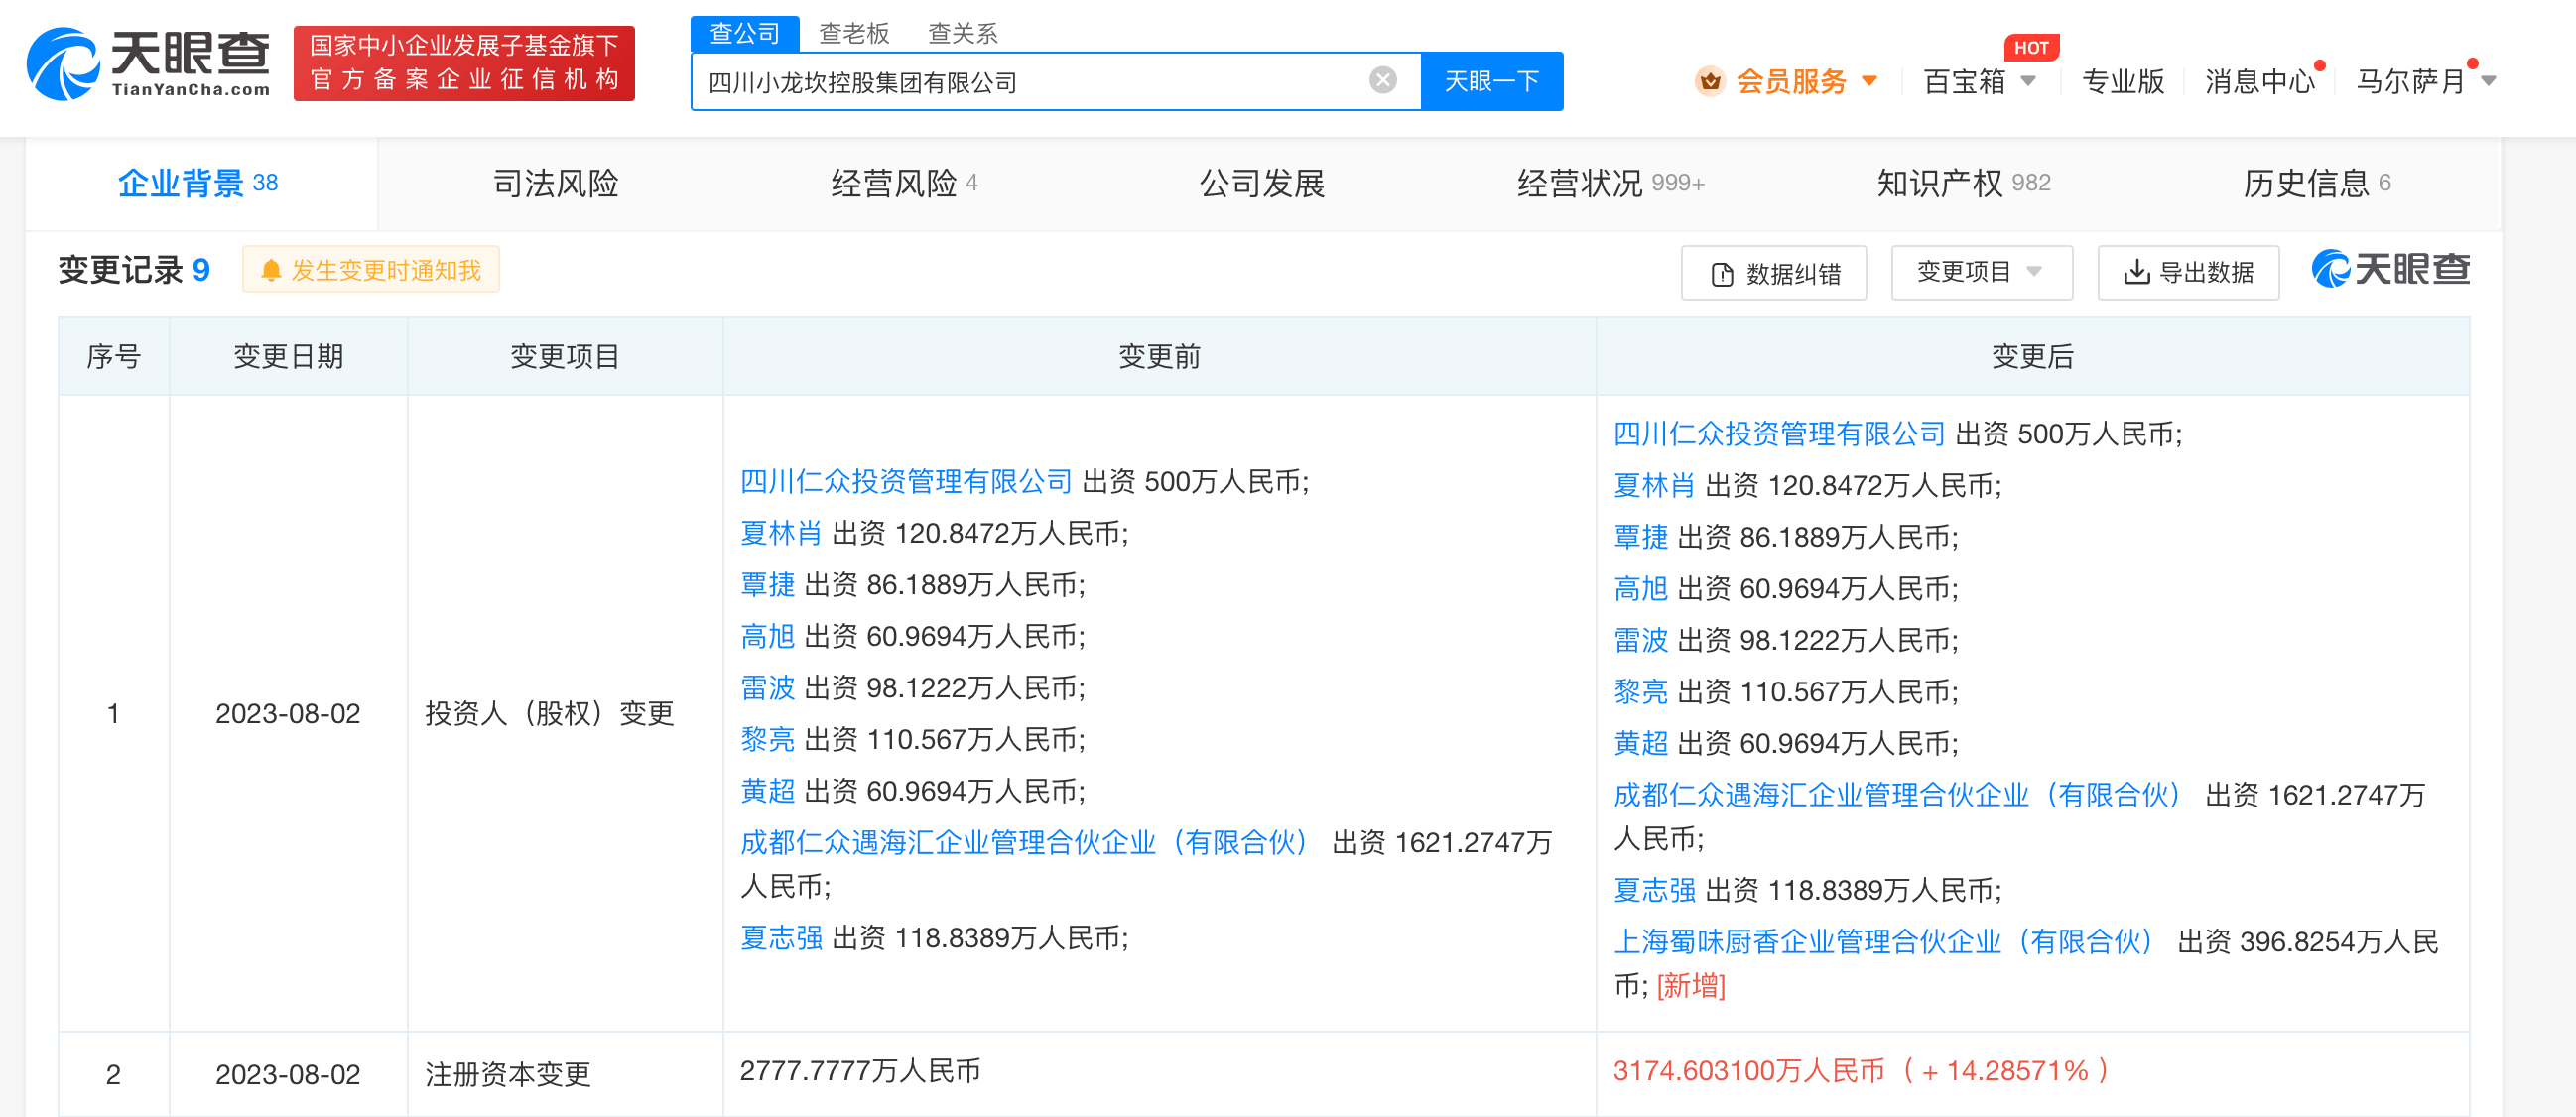Click the member service crown icon
2576x1117 pixels.
point(1709,81)
